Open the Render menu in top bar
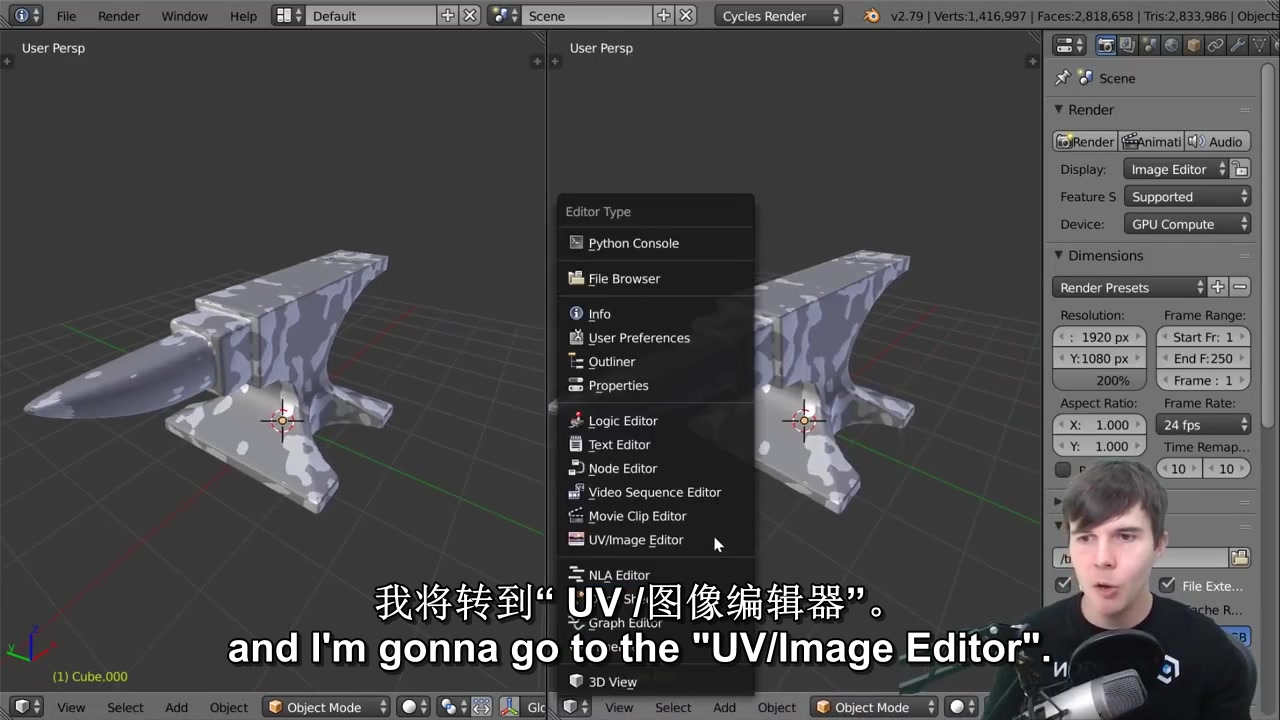The height and width of the screenshot is (720, 1280). [x=118, y=16]
